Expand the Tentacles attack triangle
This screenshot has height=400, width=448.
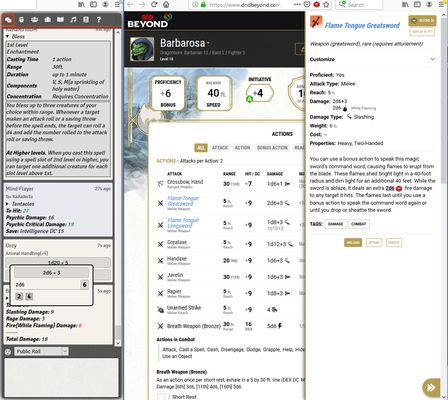click(x=7, y=204)
